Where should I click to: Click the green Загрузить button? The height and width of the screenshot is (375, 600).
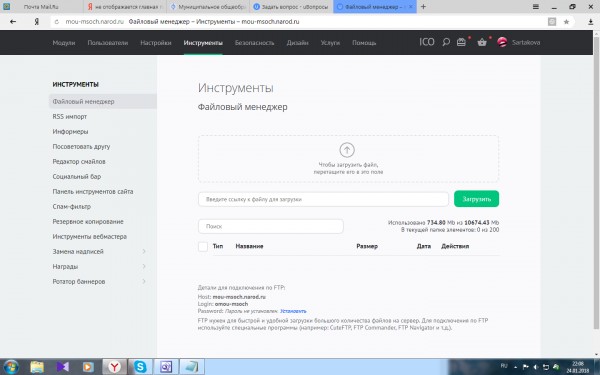coord(476,199)
